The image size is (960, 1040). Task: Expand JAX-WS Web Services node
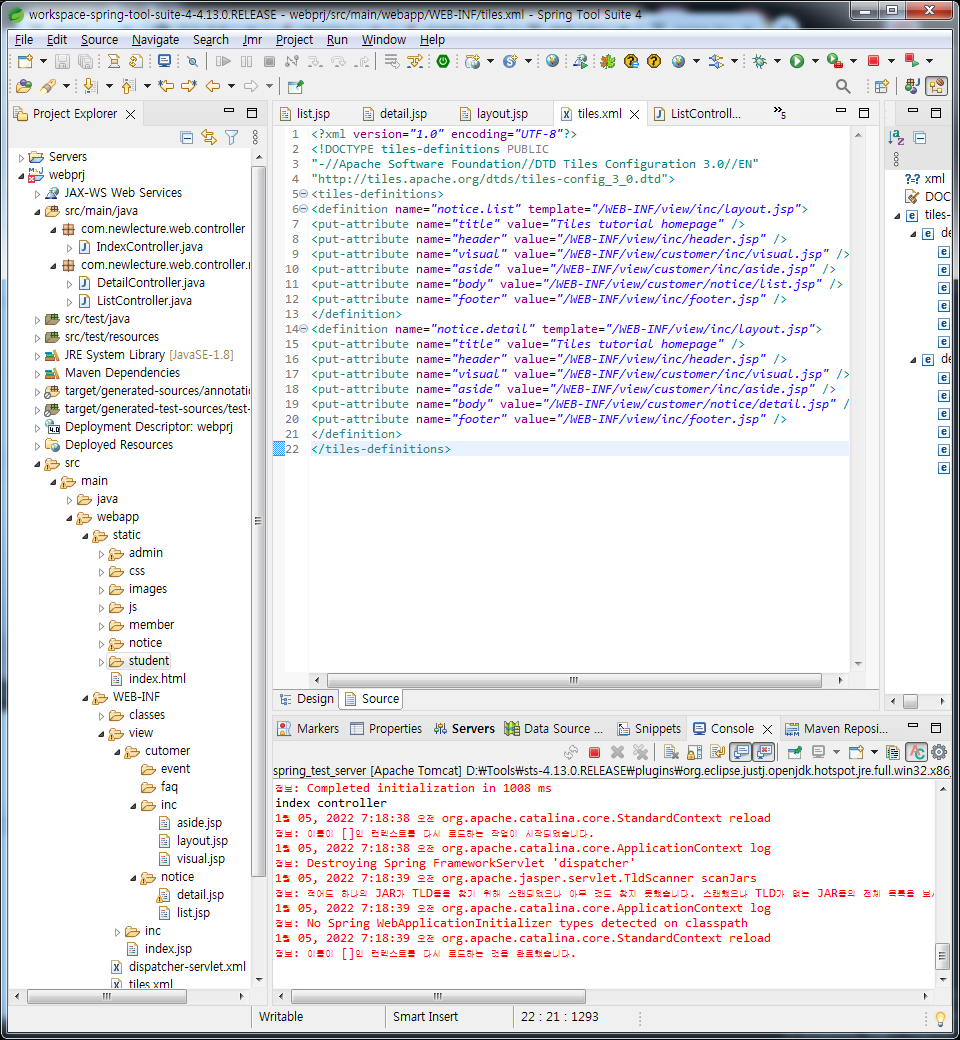37,194
